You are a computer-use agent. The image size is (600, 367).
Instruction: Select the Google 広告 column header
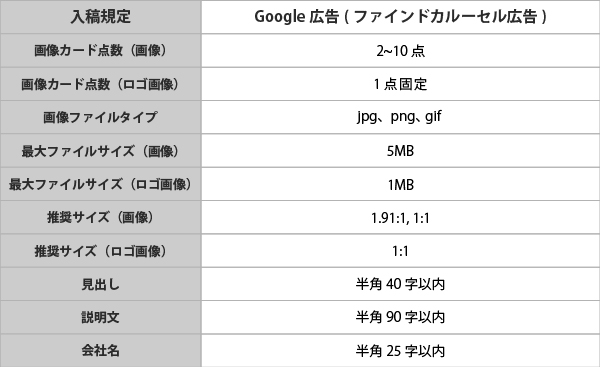pyautogui.click(x=400, y=17)
